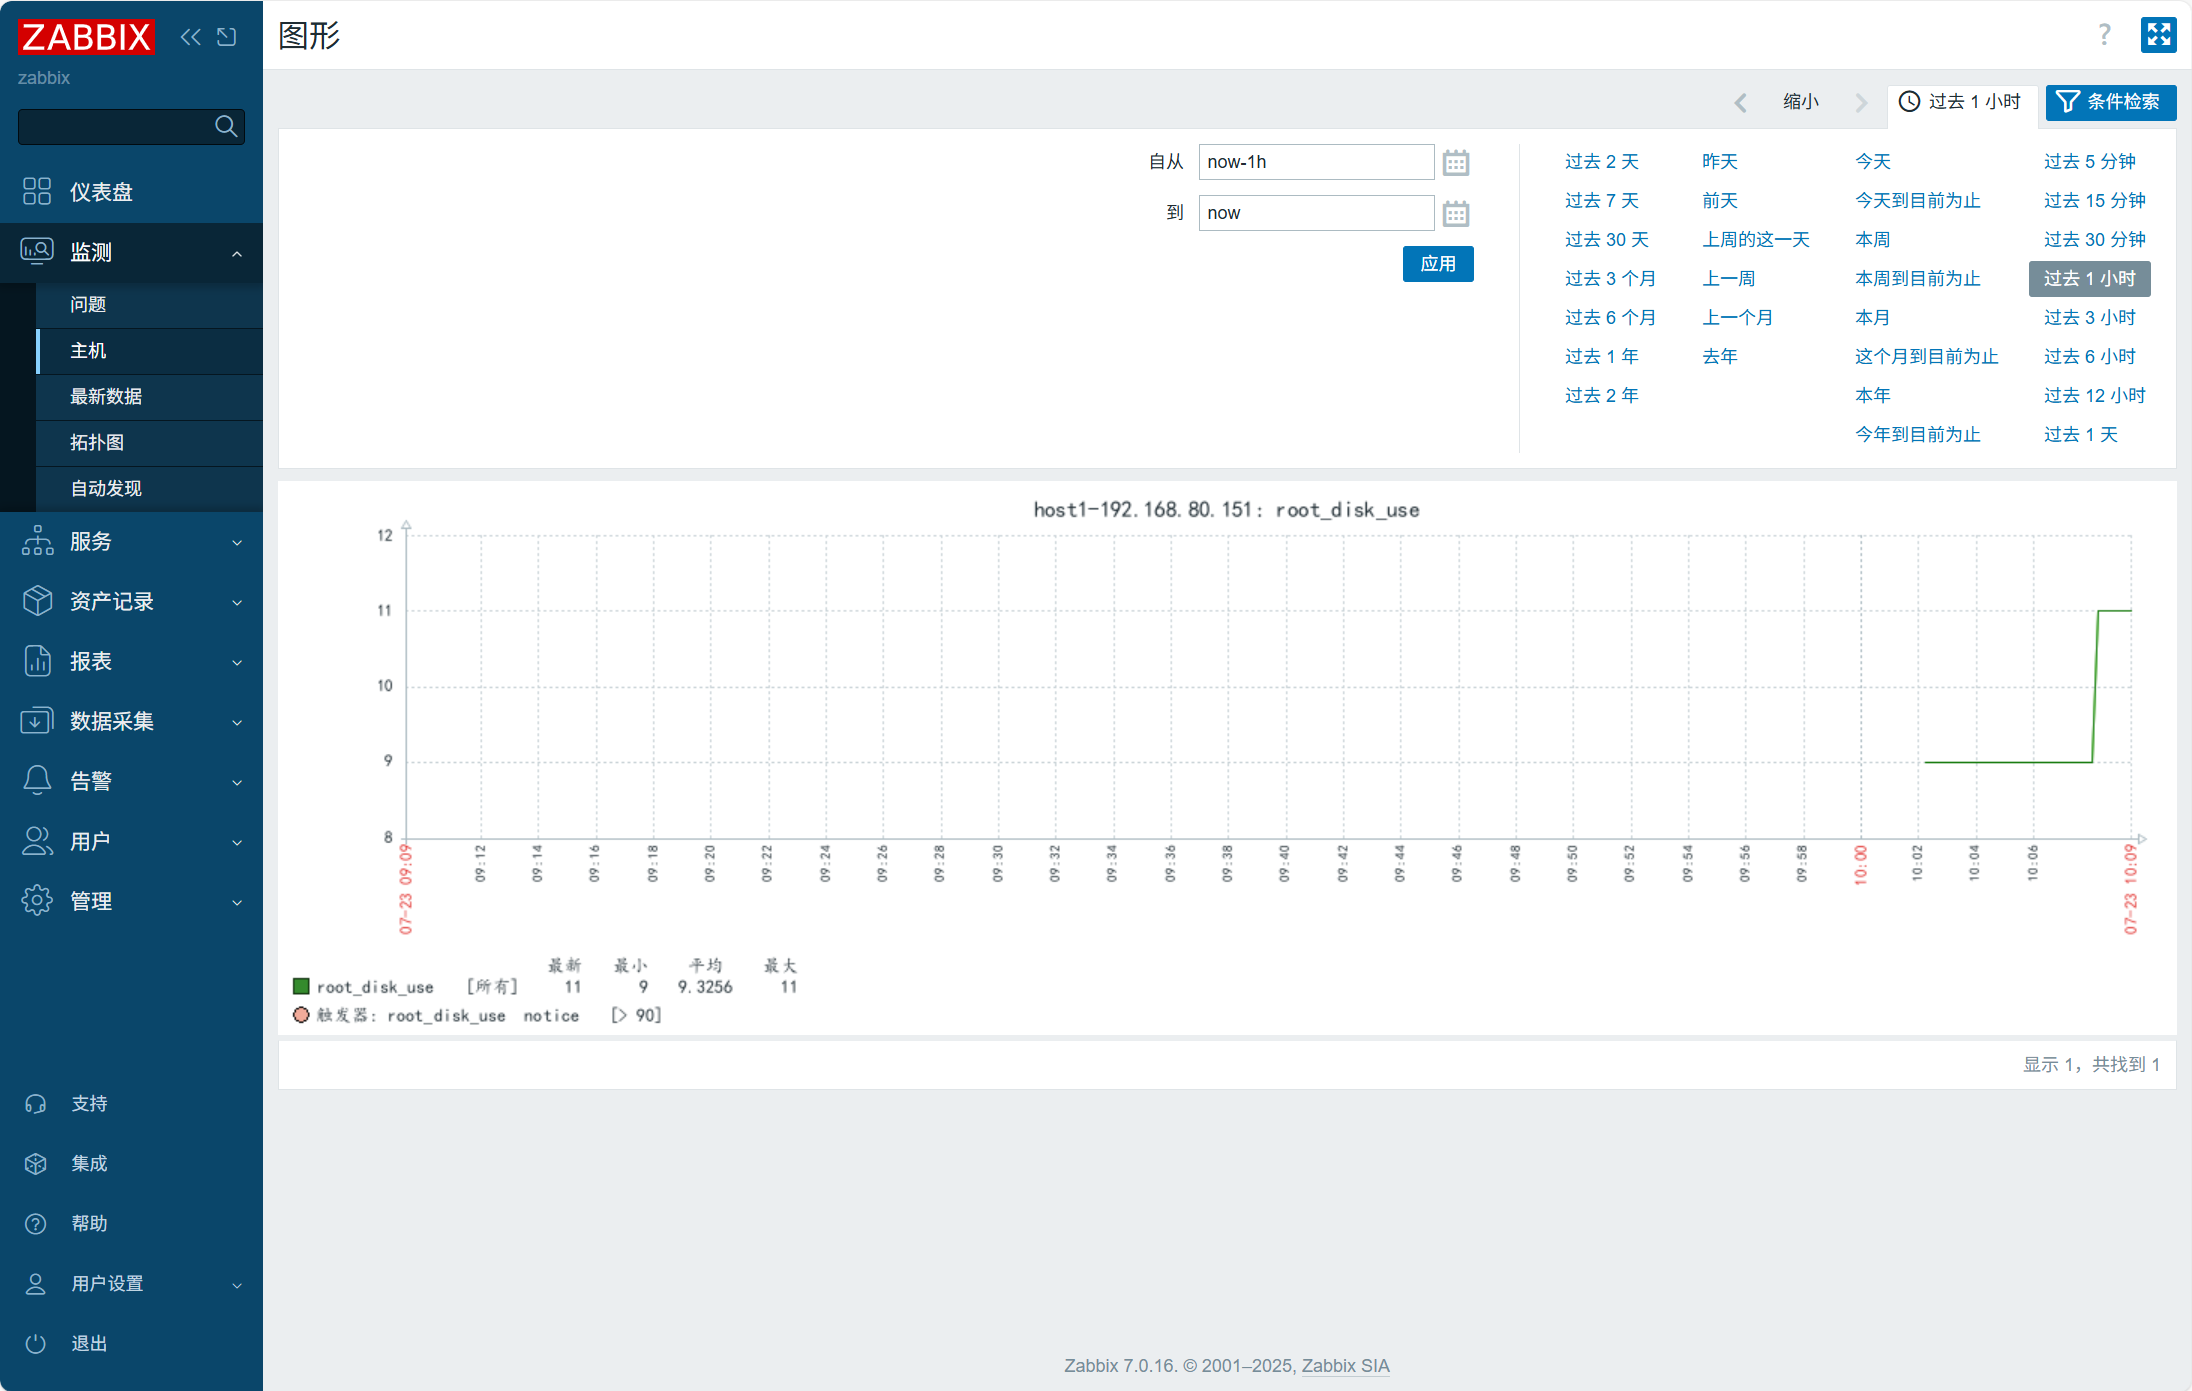
Task: Expand the 资产记录 menu chevron
Action: point(237,603)
